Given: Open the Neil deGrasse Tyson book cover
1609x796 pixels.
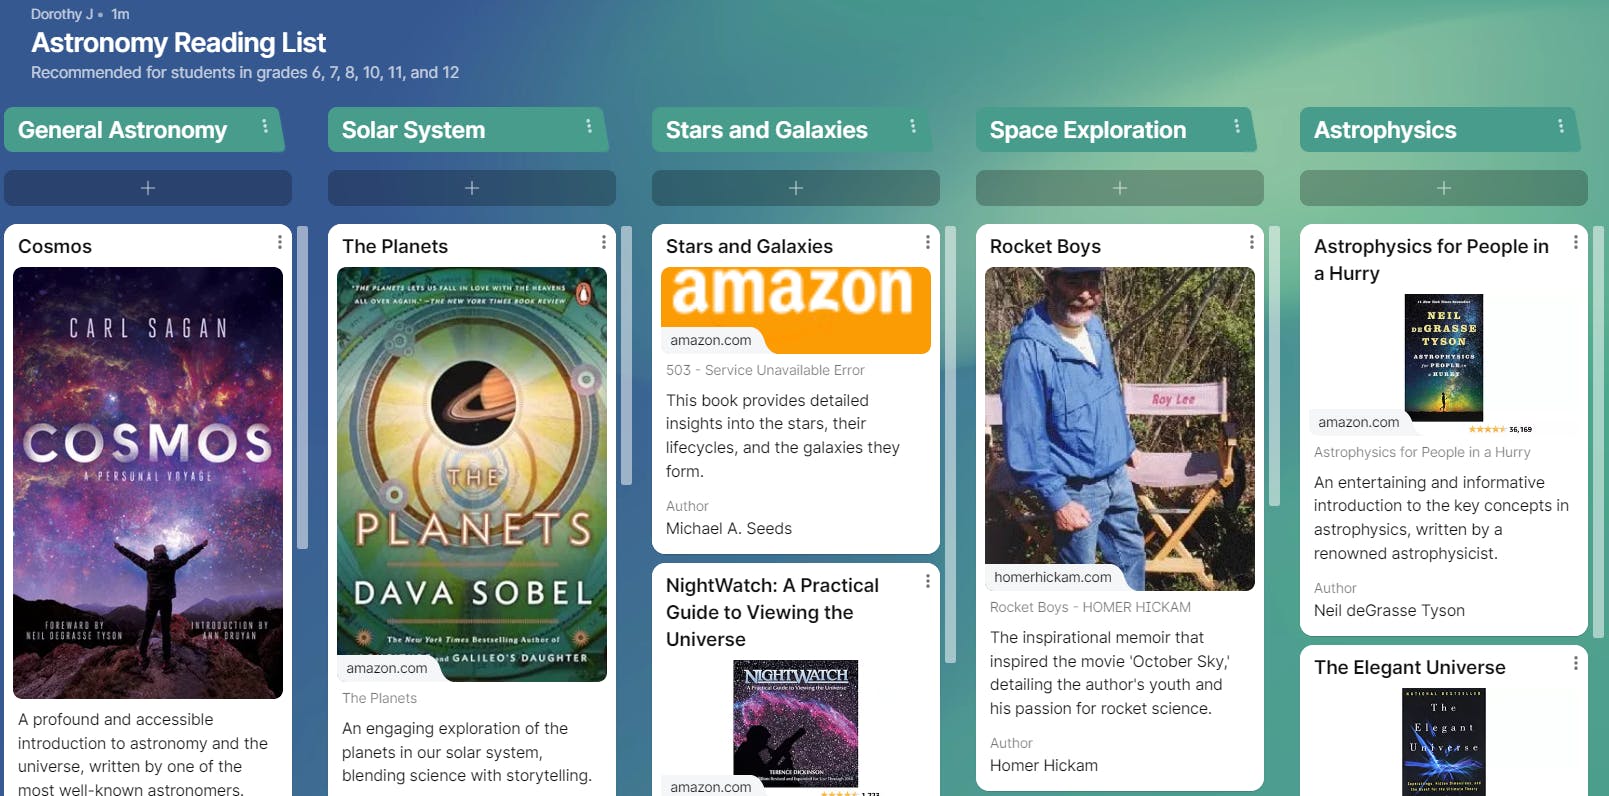Looking at the screenshot, I should 1444,358.
